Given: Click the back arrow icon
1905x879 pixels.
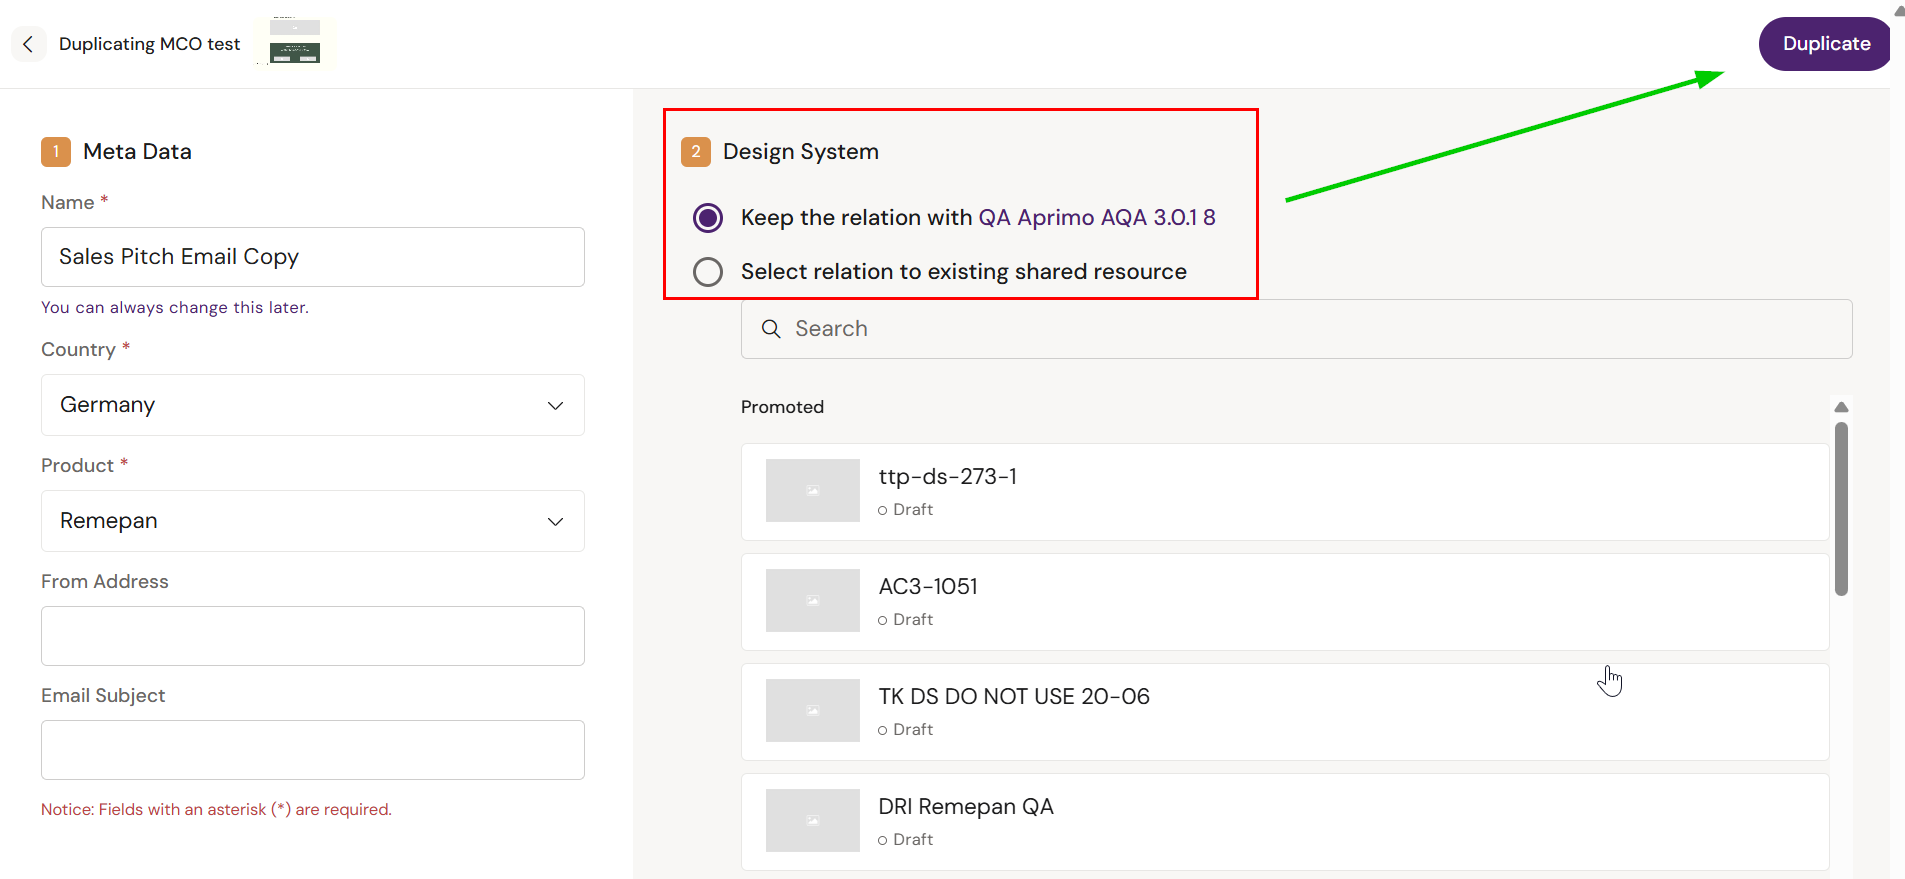Looking at the screenshot, I should click(x=28, y=44).
